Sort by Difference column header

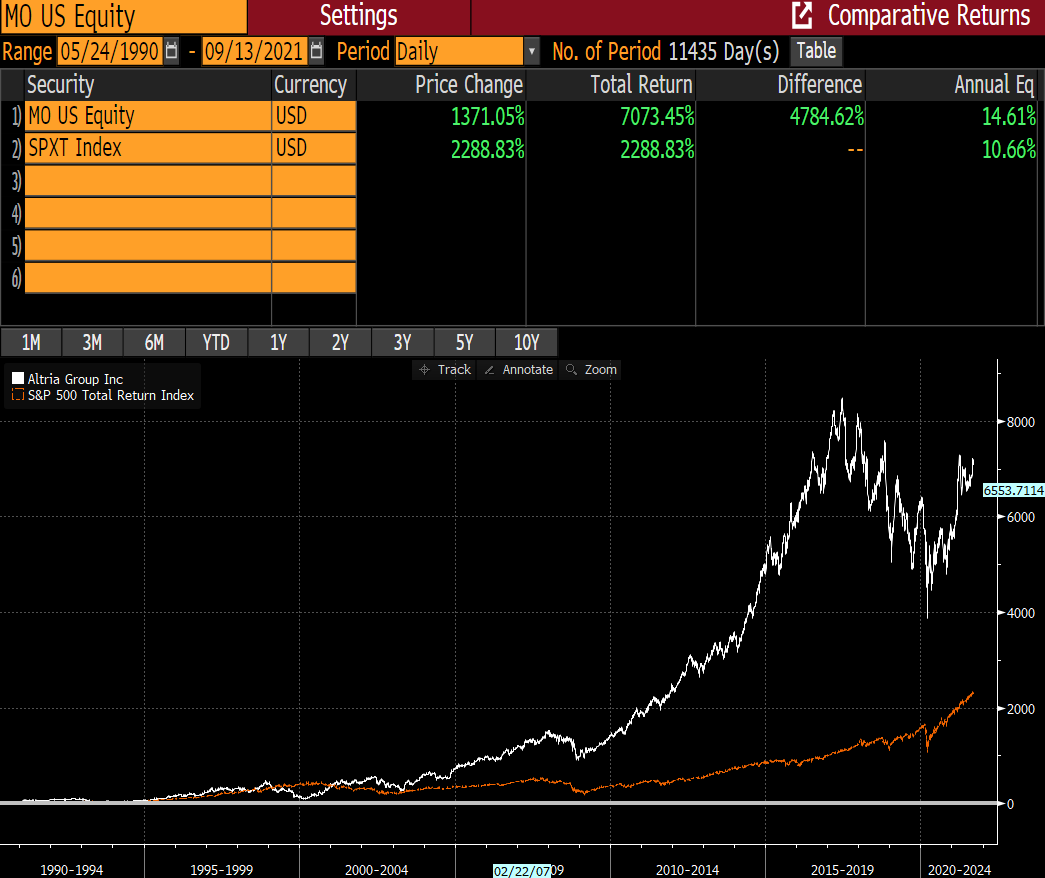click(780, 85)
